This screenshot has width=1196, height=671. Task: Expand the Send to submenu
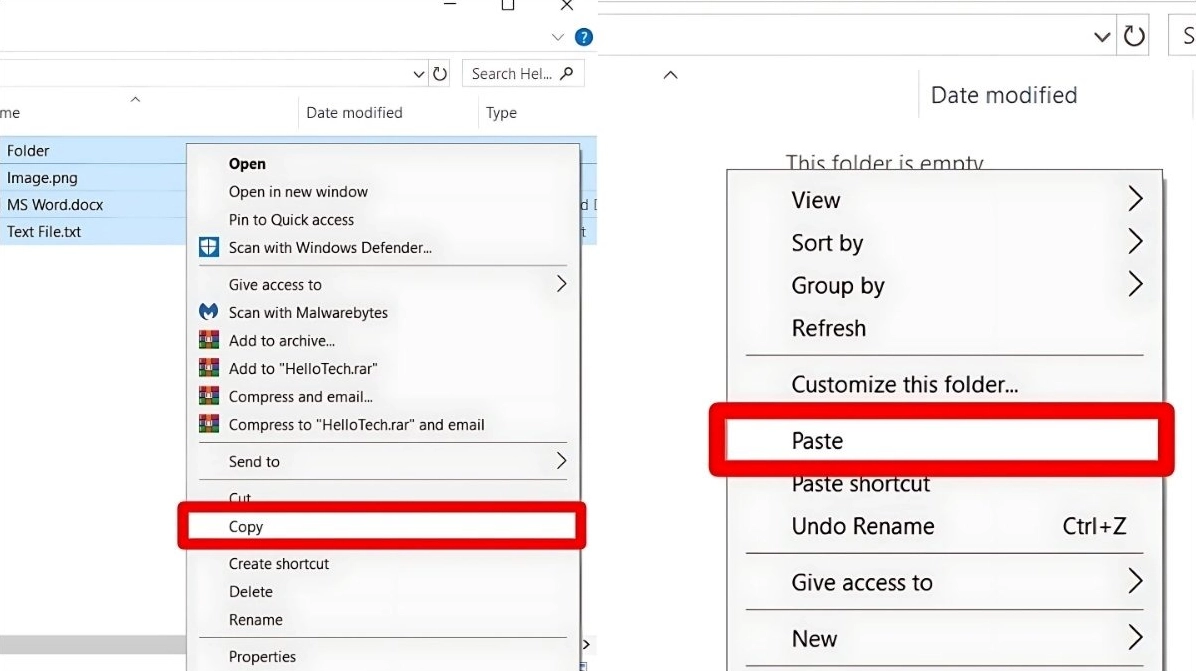[x=561, y=461]
